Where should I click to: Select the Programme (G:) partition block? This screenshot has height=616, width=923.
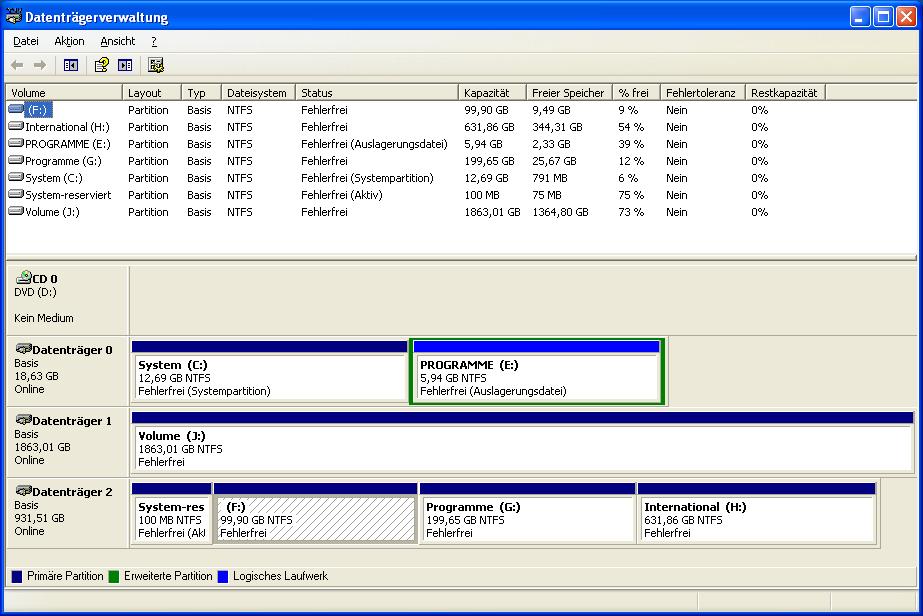527,513
